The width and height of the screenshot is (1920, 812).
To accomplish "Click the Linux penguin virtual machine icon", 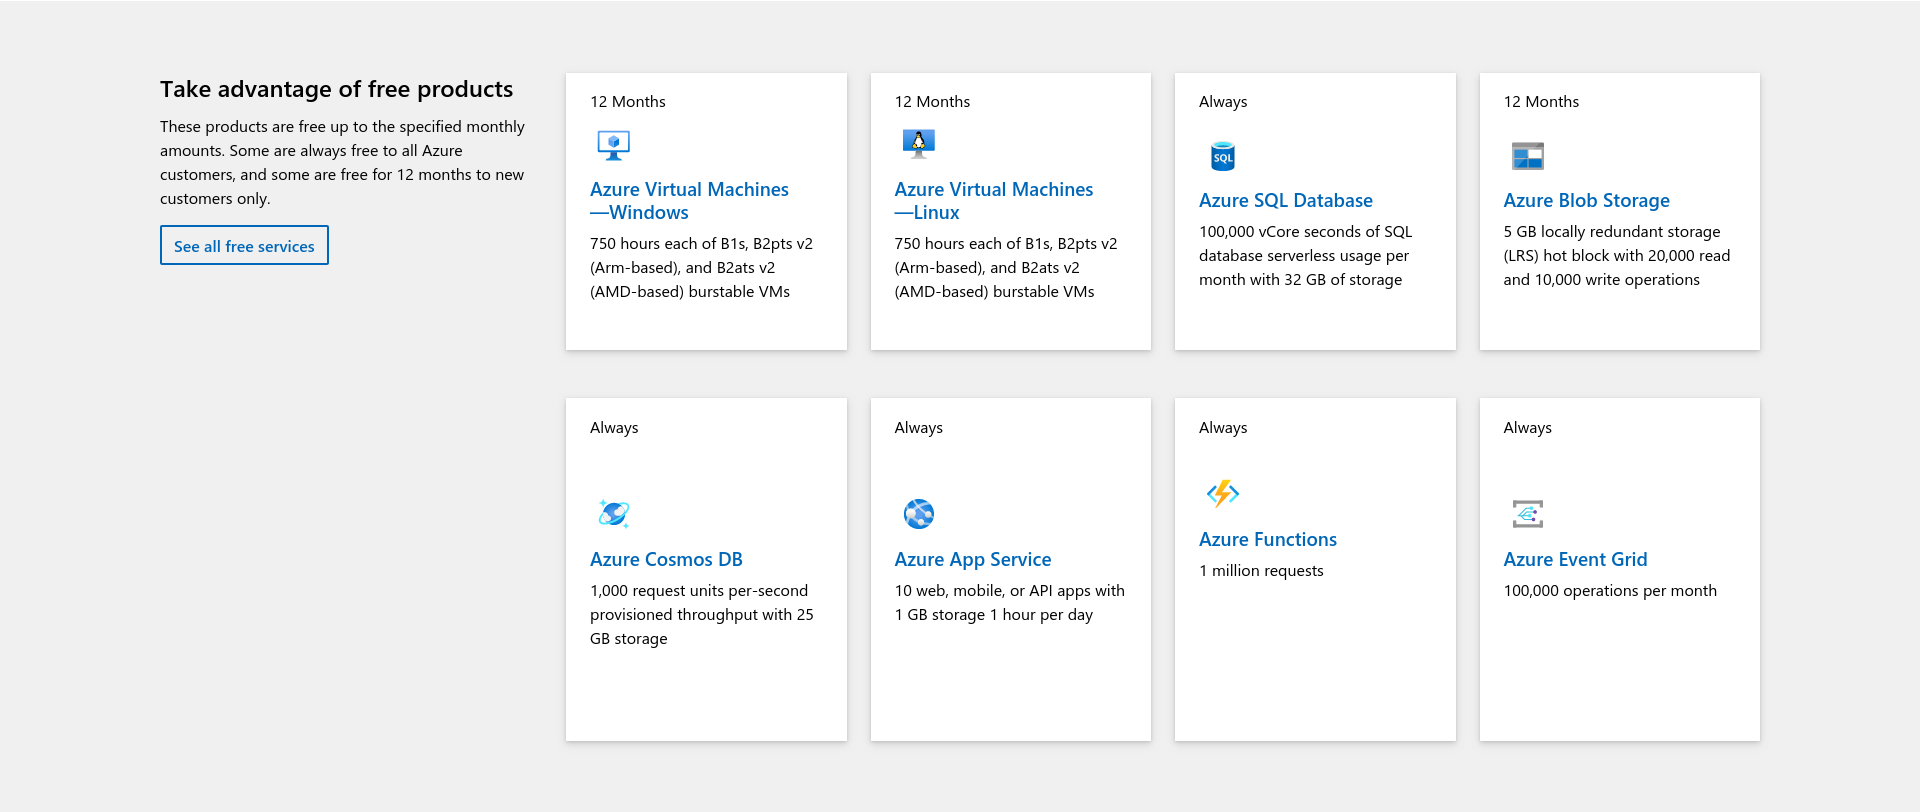I will coord(918,144).
